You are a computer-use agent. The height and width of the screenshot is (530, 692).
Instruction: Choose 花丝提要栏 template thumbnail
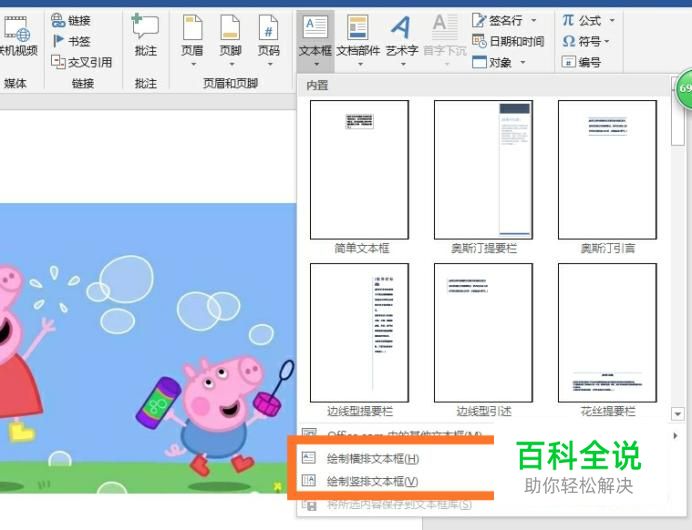pos(607,333)
